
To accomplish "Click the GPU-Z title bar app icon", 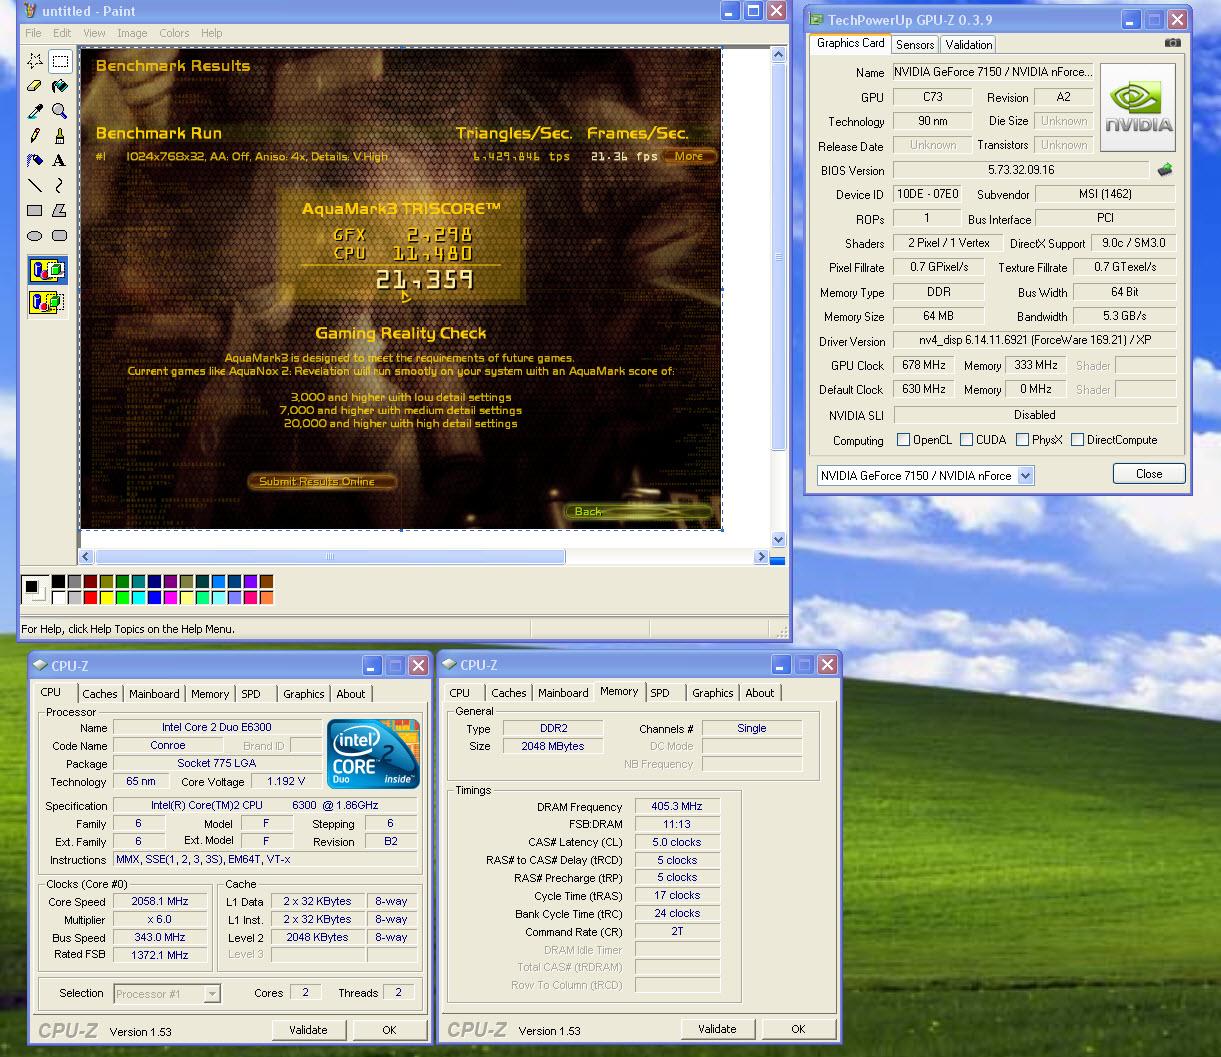I will tap(817, 19).
